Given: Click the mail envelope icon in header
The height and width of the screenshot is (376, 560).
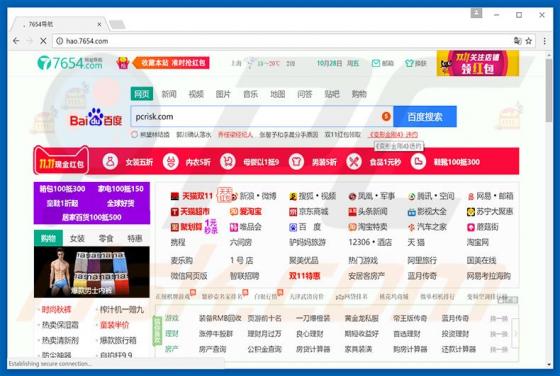Looking at the screenshot, I should (376, 63).
